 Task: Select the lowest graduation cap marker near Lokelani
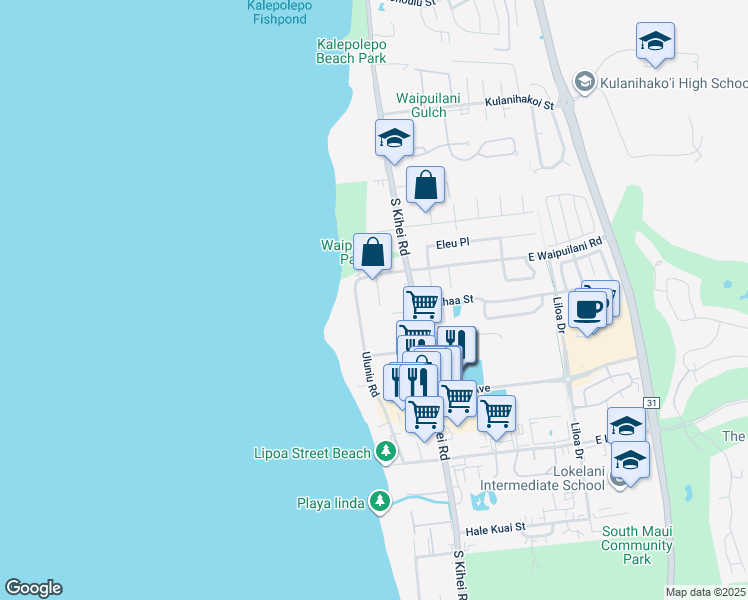pos(630,460)
